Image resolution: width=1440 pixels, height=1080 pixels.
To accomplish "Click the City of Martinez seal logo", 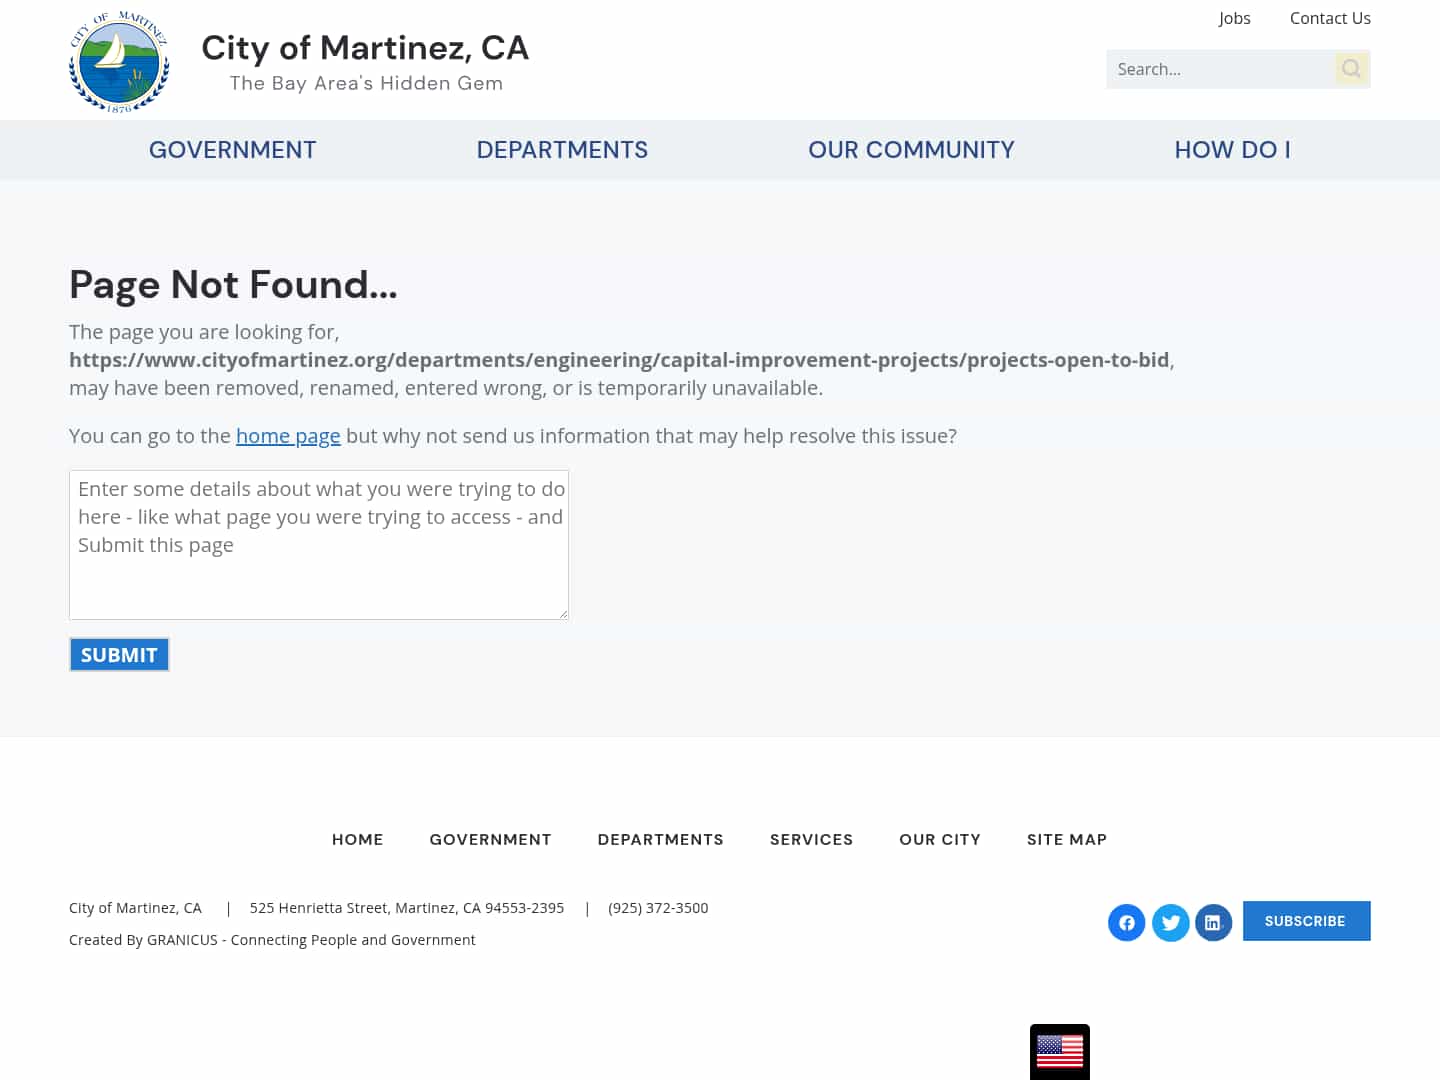I will coord(119,60).
